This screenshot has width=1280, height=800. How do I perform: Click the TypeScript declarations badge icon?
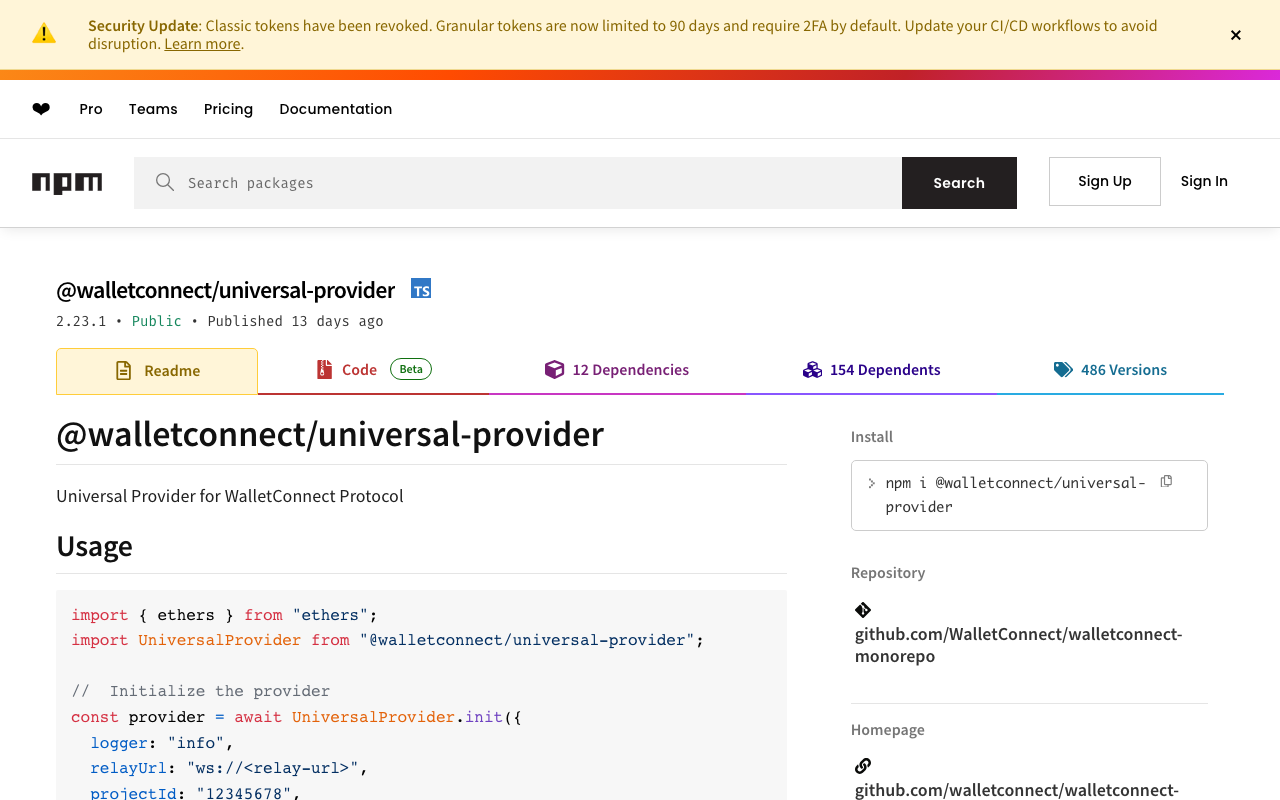coord(421,290)
